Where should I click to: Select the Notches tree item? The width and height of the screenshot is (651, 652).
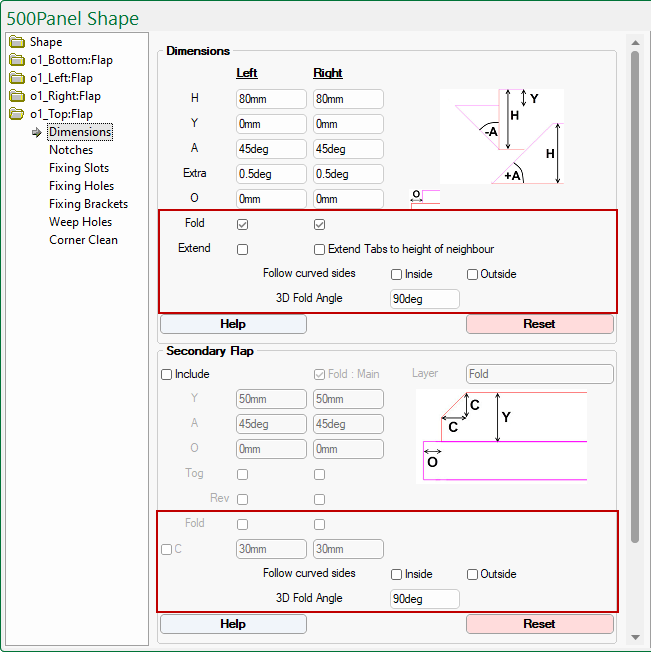[x=71, y=150]
